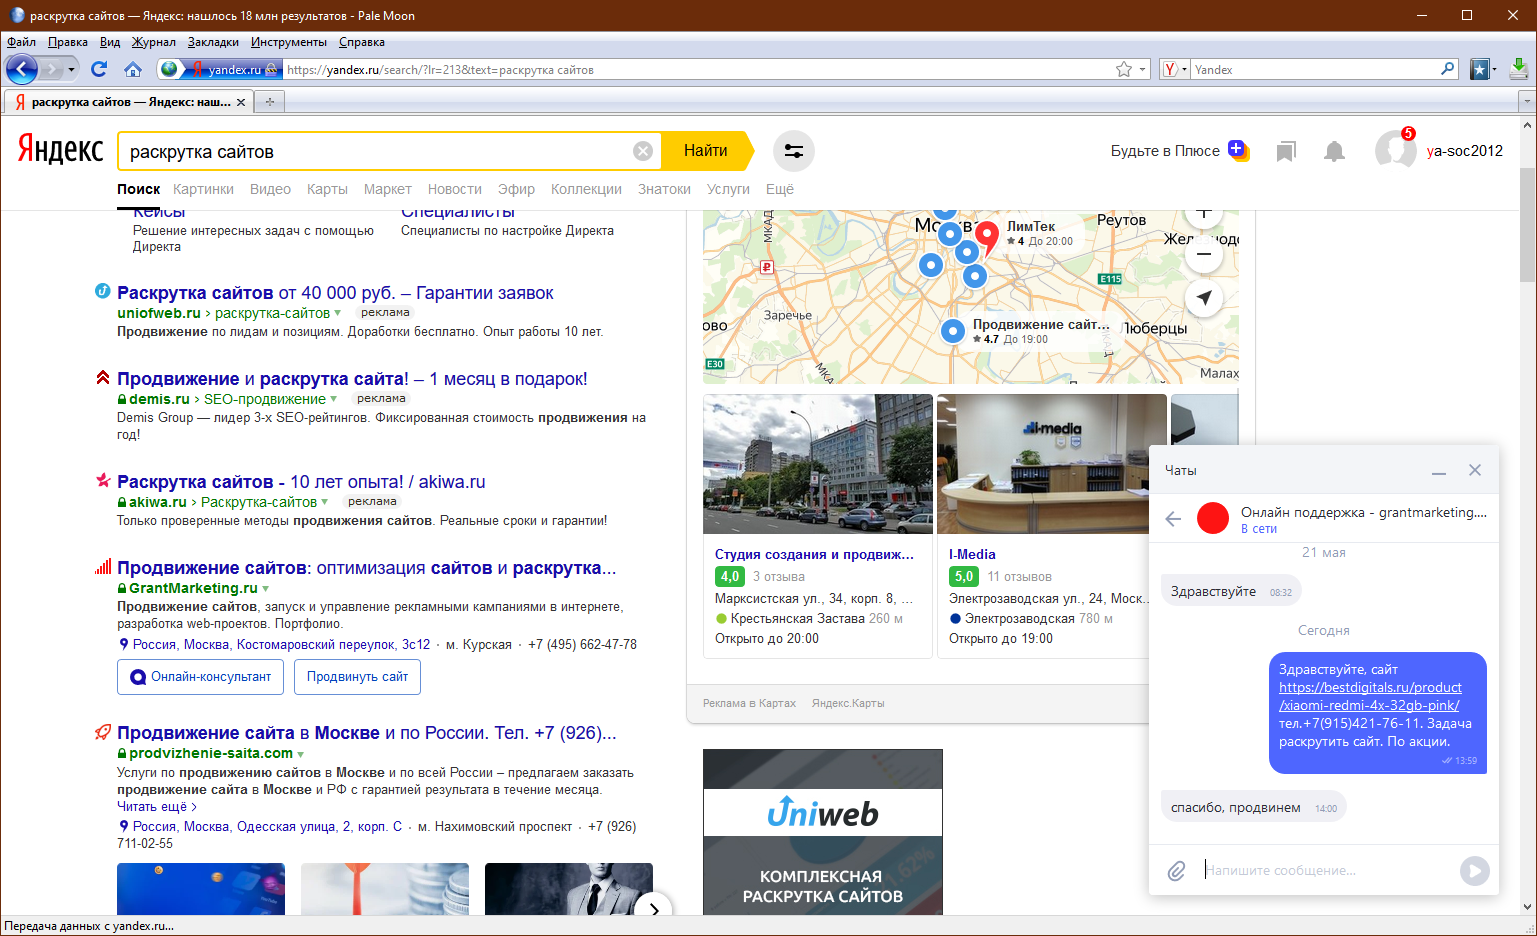Image resolution: width=1537 pixels, height=936 pixels.
Task: Expand the demis.ru result dropdown arrow
Action: tap(333, 399)
